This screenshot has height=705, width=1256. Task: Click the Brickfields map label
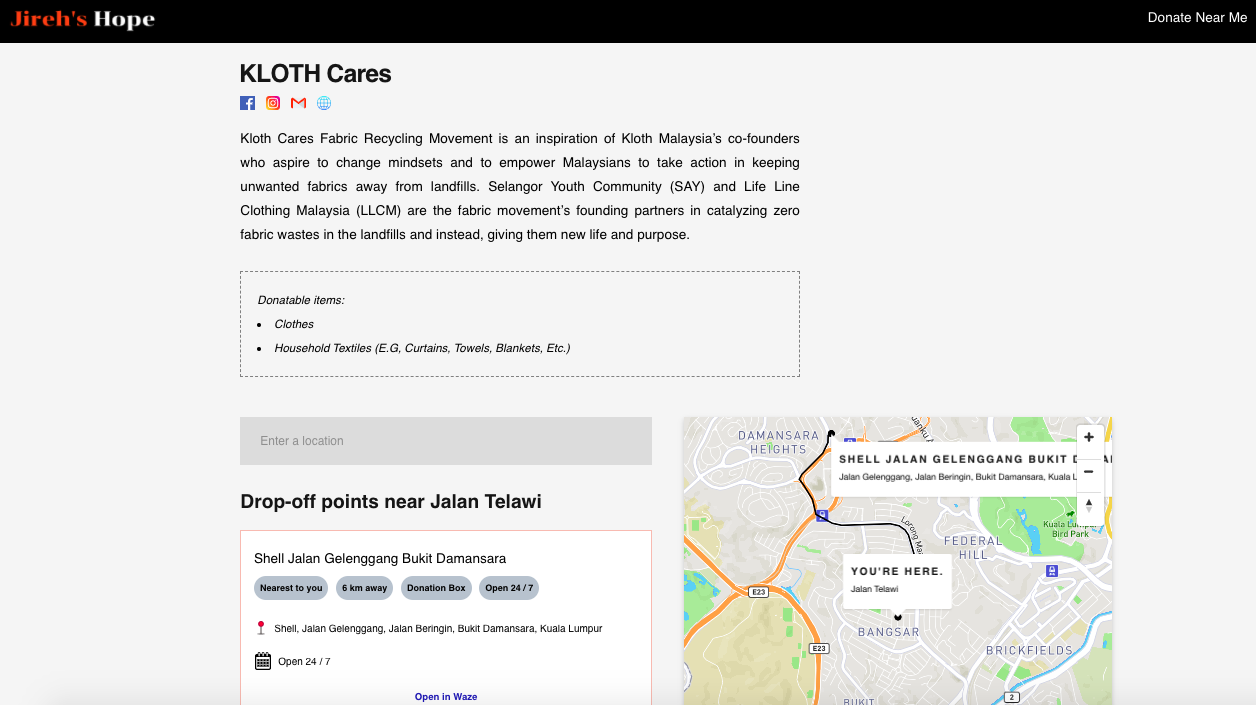1029,650
